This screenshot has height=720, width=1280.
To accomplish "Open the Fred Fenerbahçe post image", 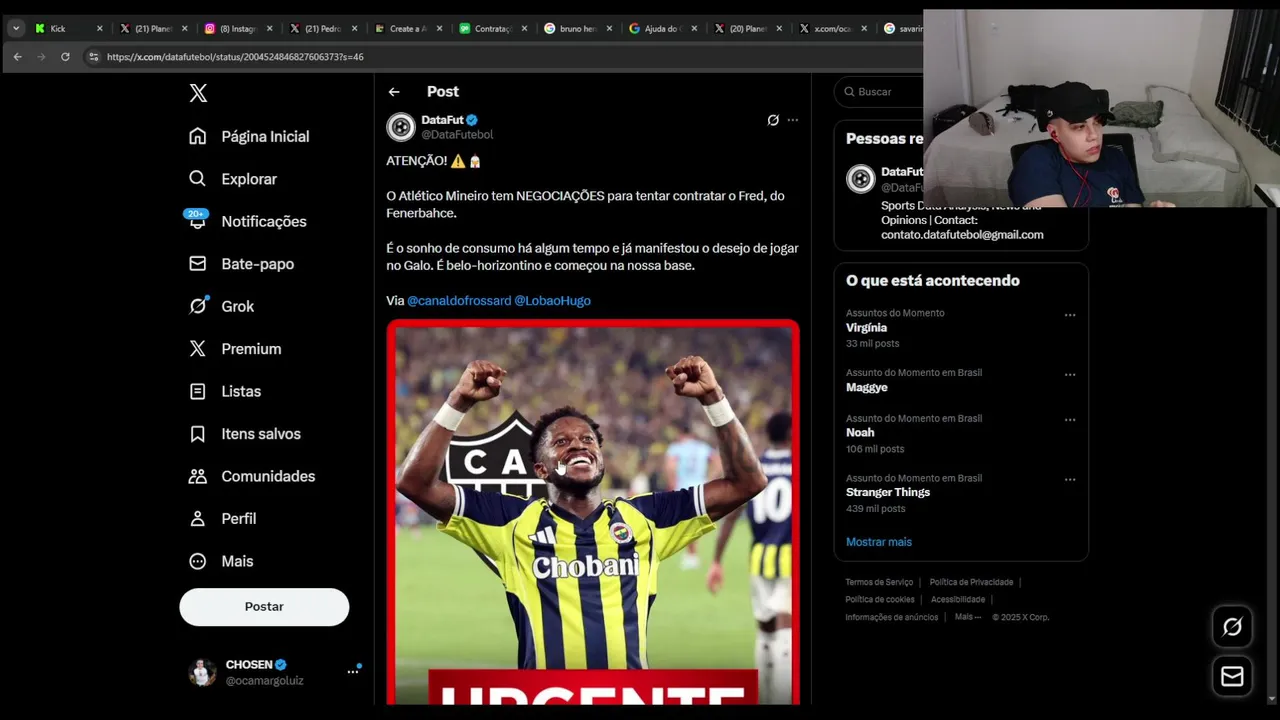I will 593,512.
